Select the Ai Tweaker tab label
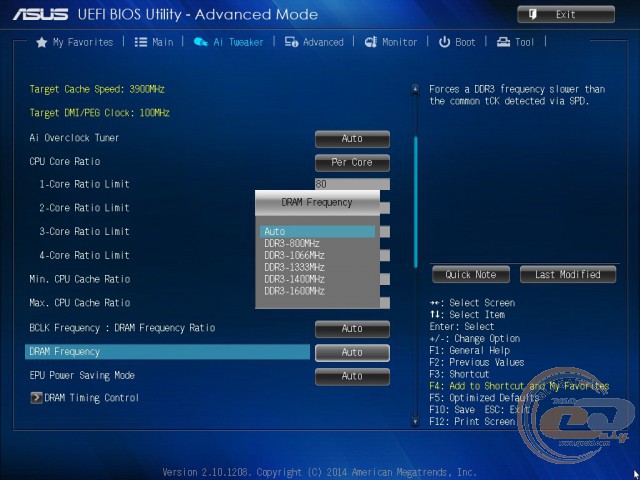640x480 pixels. pyautogui.click(x=238, y=42)
